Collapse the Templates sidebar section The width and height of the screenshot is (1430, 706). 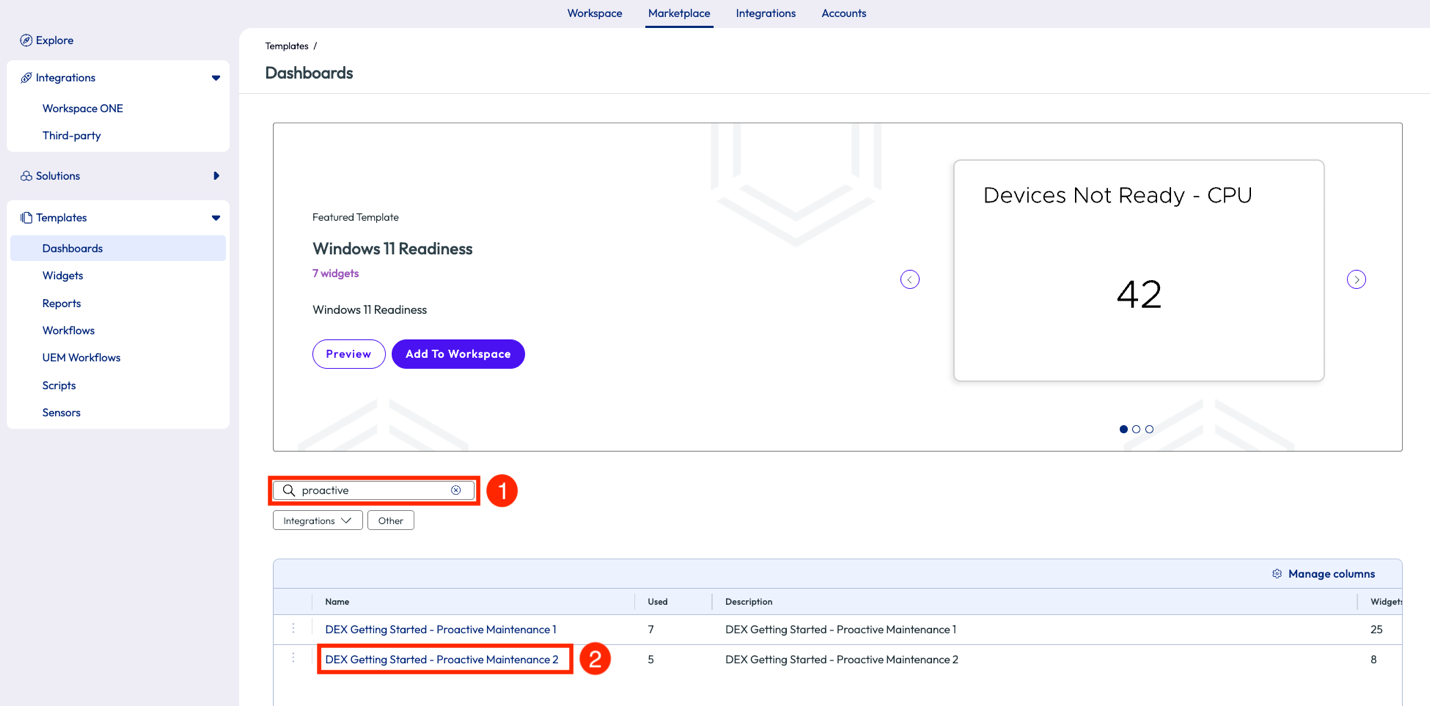click(215, 217)
